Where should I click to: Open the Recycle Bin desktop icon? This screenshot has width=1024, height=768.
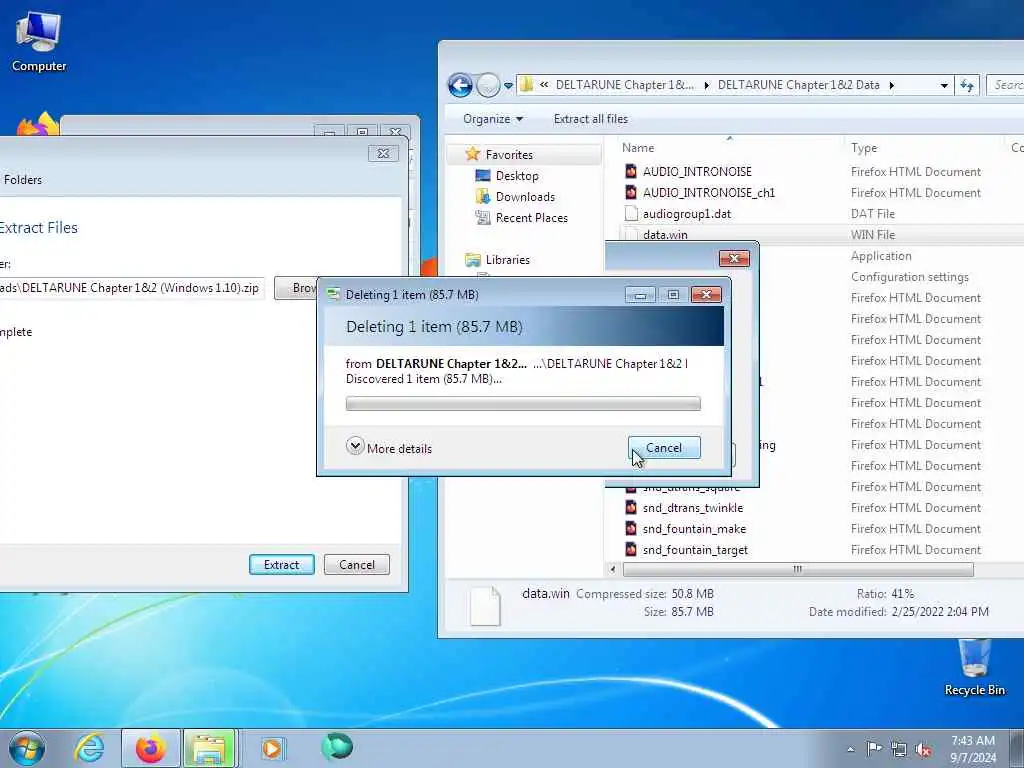click(974, 667)
